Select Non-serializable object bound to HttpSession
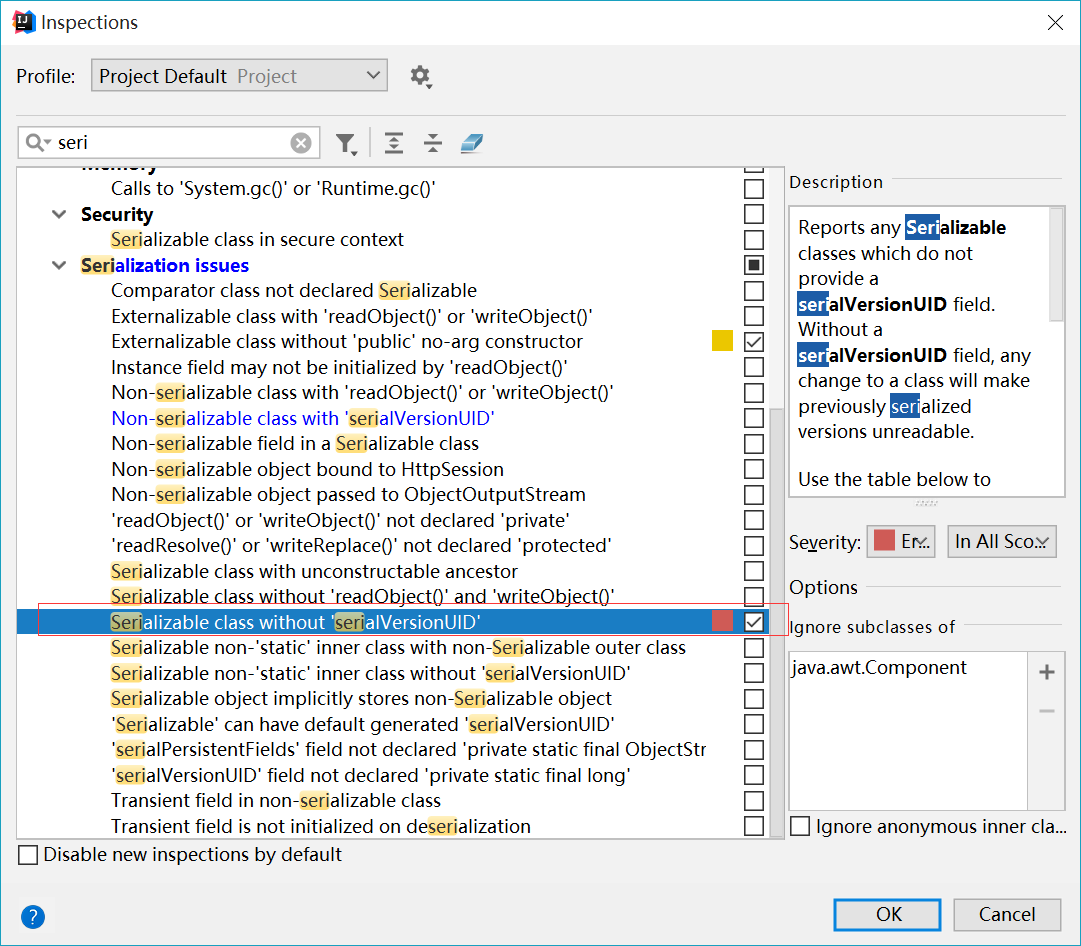 307,469
